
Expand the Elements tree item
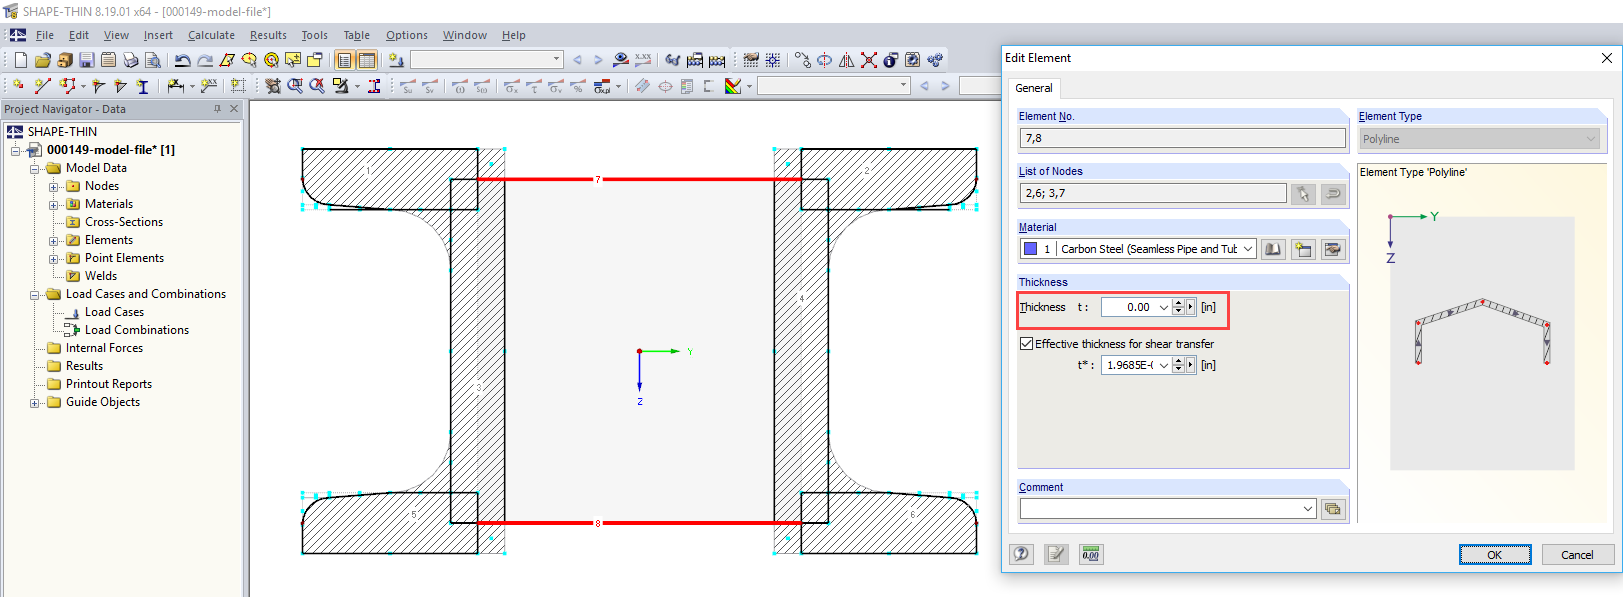point(54,241)
